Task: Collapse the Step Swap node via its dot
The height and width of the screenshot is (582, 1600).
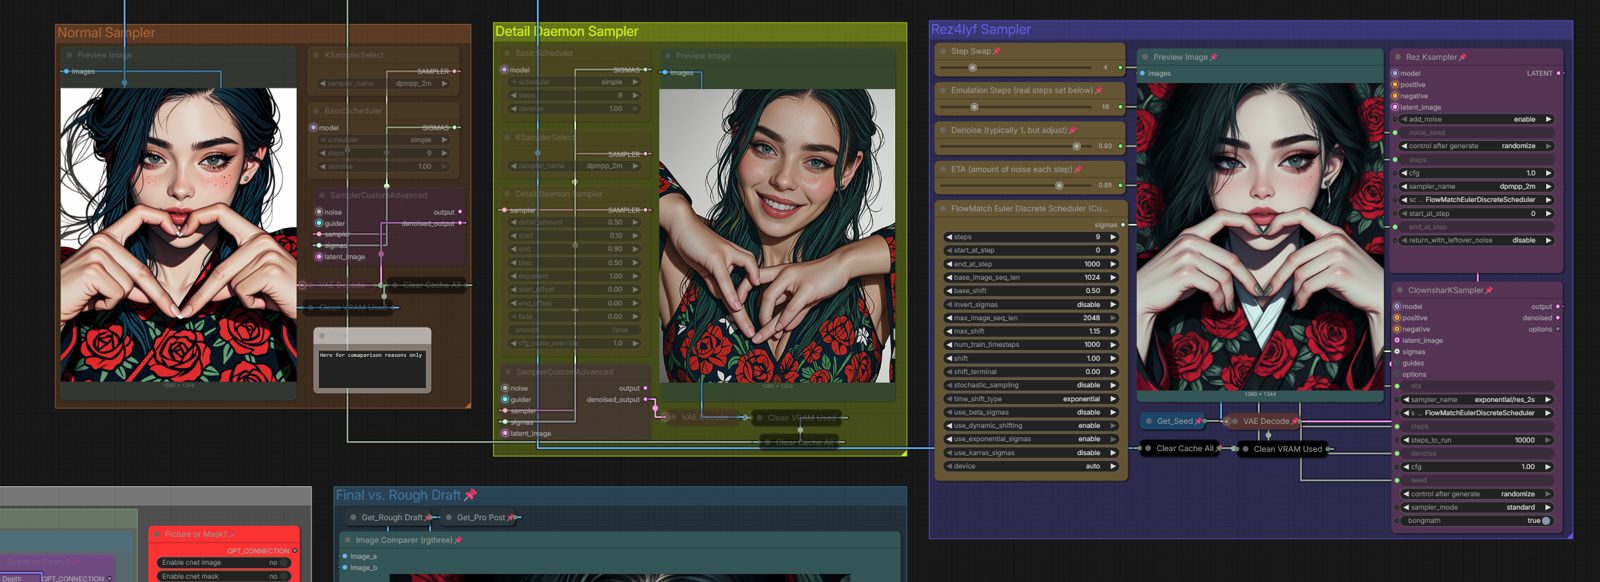Action: click(x=943, y=51)
